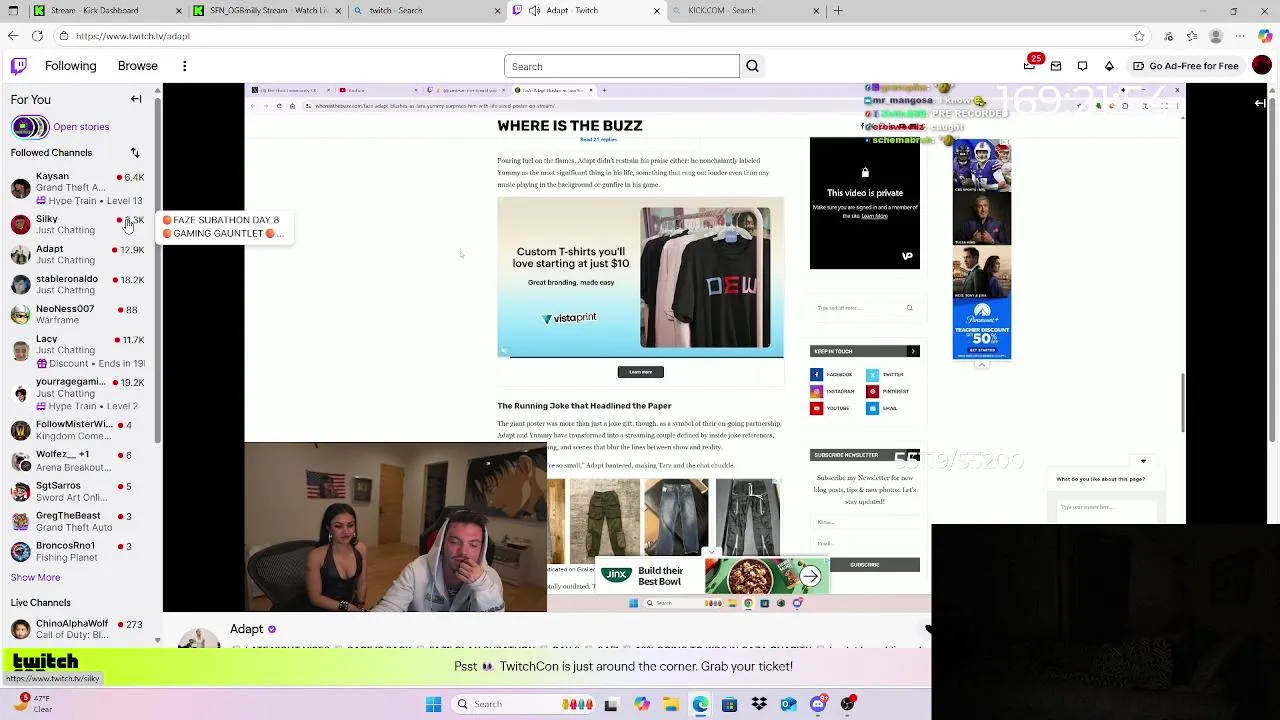Open the browser profile icon
Image resolution: width=1280 pixels, height=720 pixels.
click(1216, 36)
